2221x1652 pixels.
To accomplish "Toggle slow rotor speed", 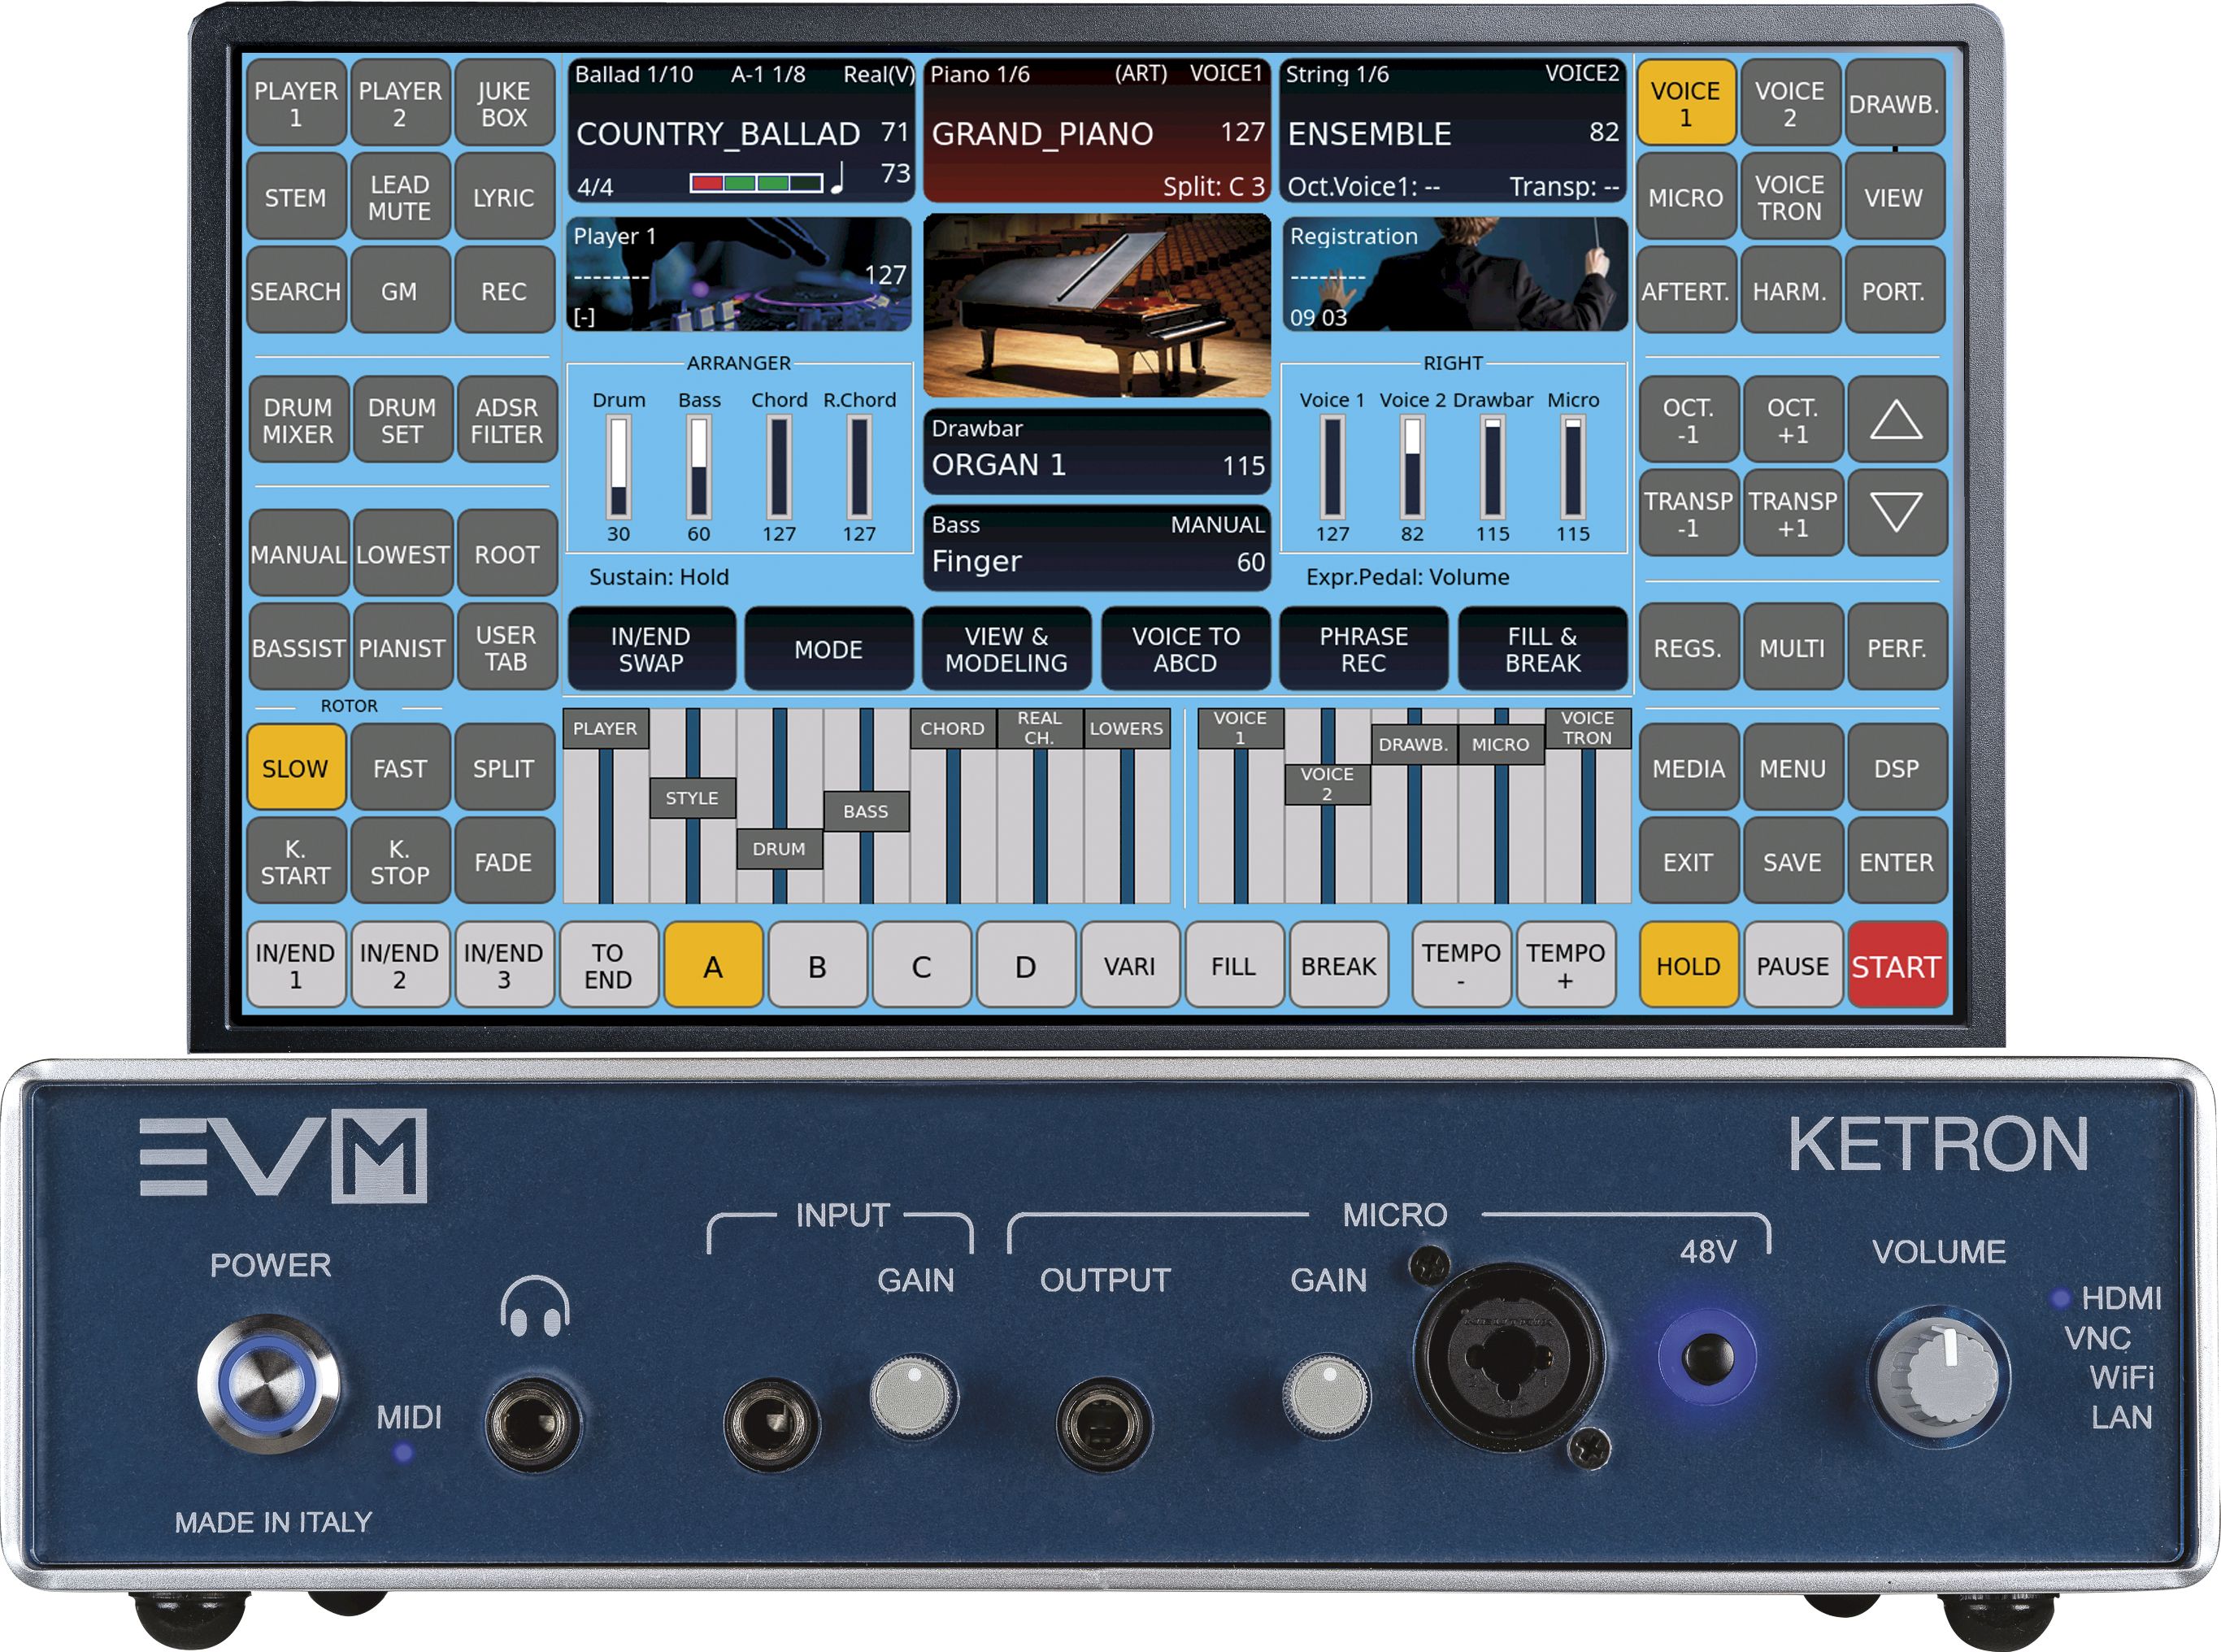I will point(297,768).
